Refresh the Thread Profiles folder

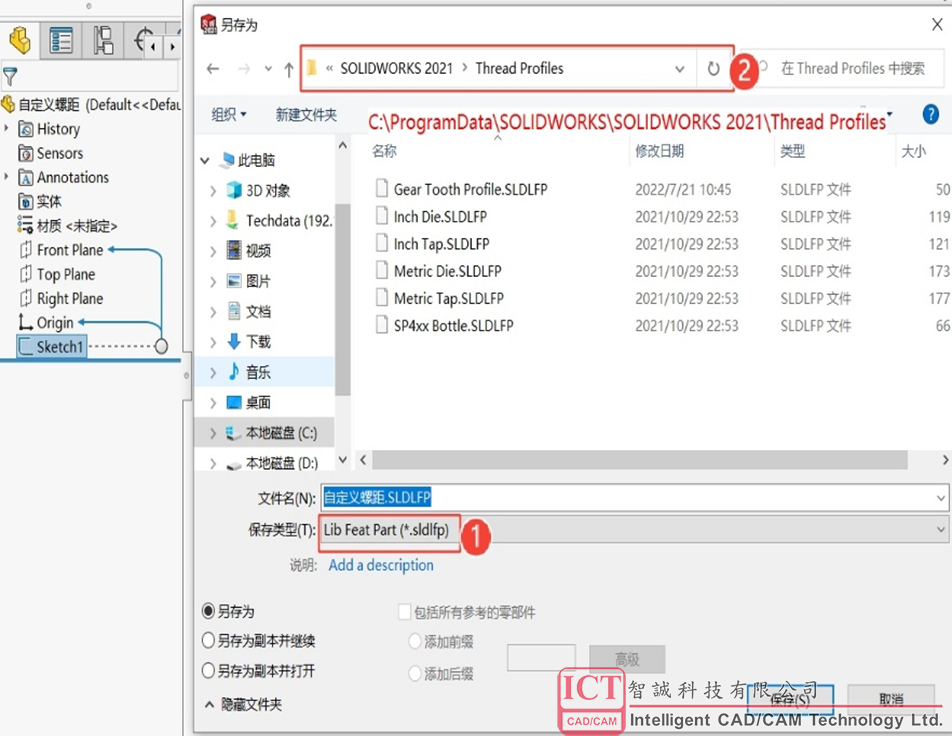713,69
